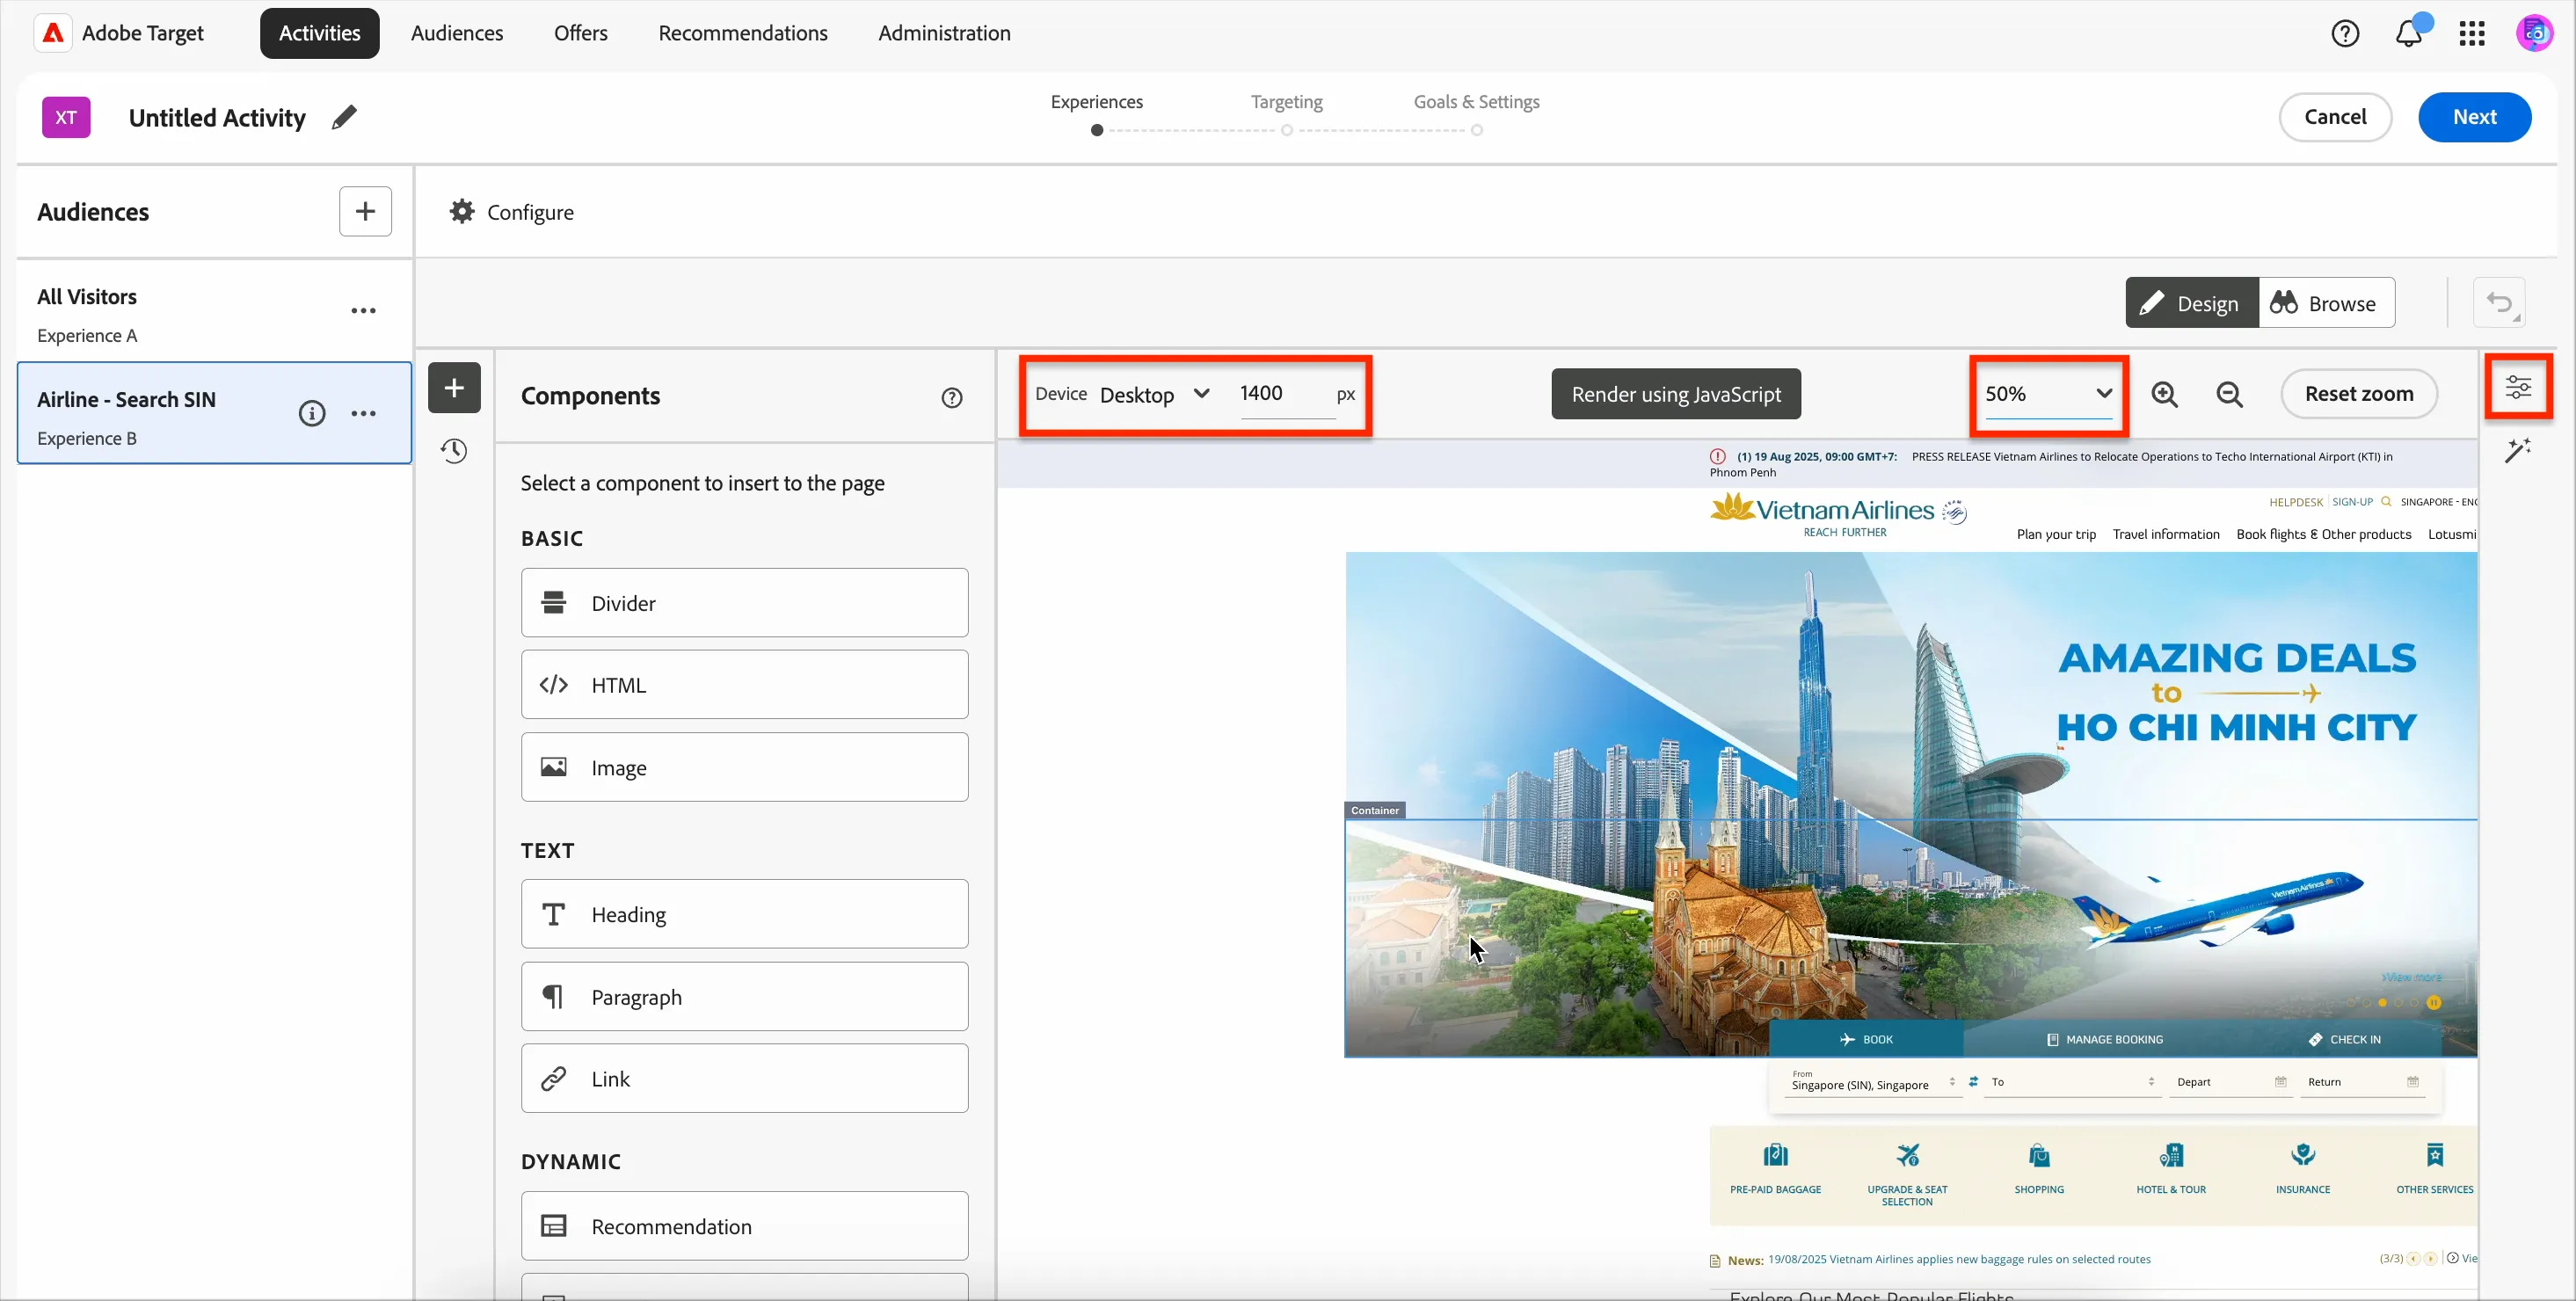This screenshot has height=1301, width=2576.
Task: Insert the Heading component
Action: pyautogui.click(x=744, y=914)
